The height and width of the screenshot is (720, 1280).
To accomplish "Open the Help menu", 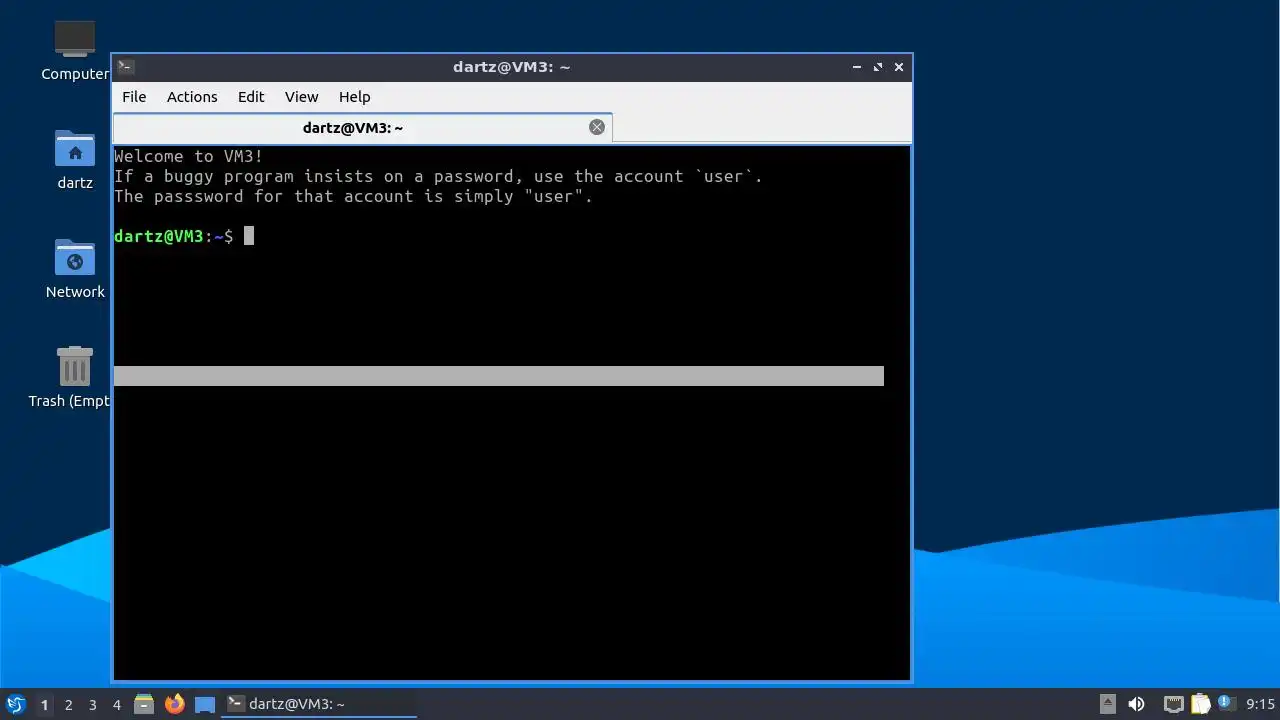I will click(354, 97).
